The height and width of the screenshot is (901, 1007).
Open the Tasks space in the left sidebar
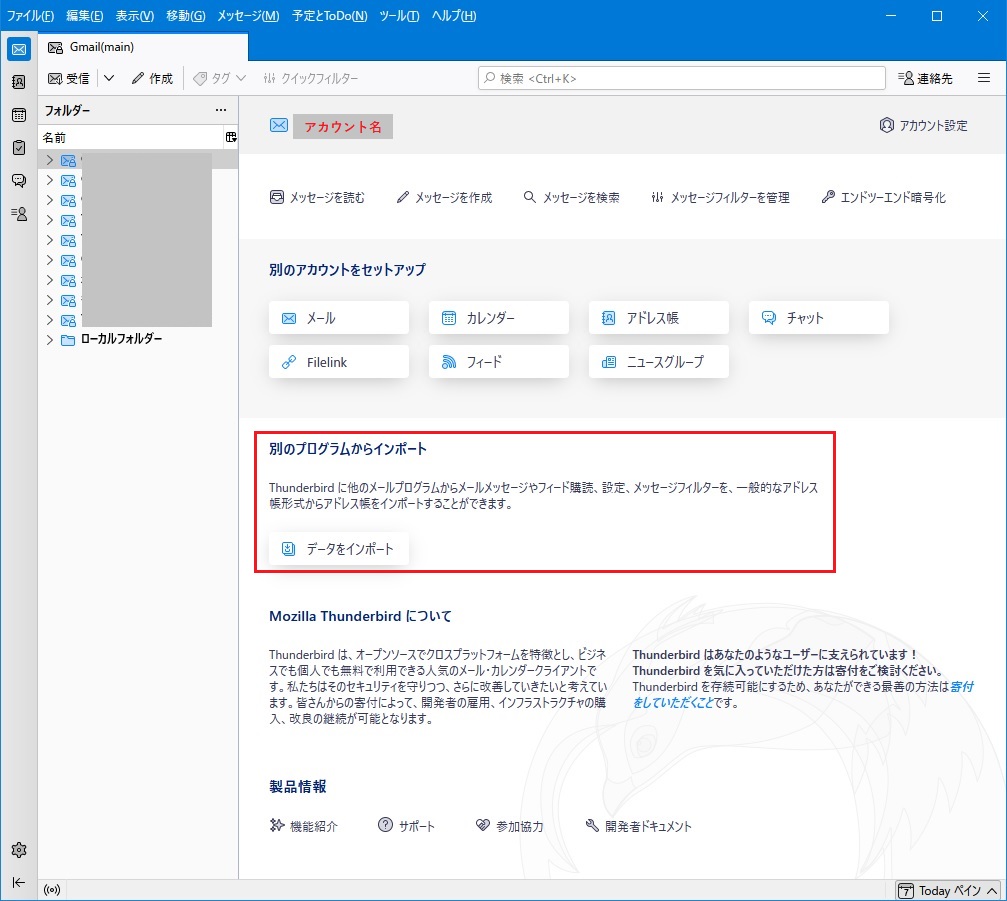(18, 148)
